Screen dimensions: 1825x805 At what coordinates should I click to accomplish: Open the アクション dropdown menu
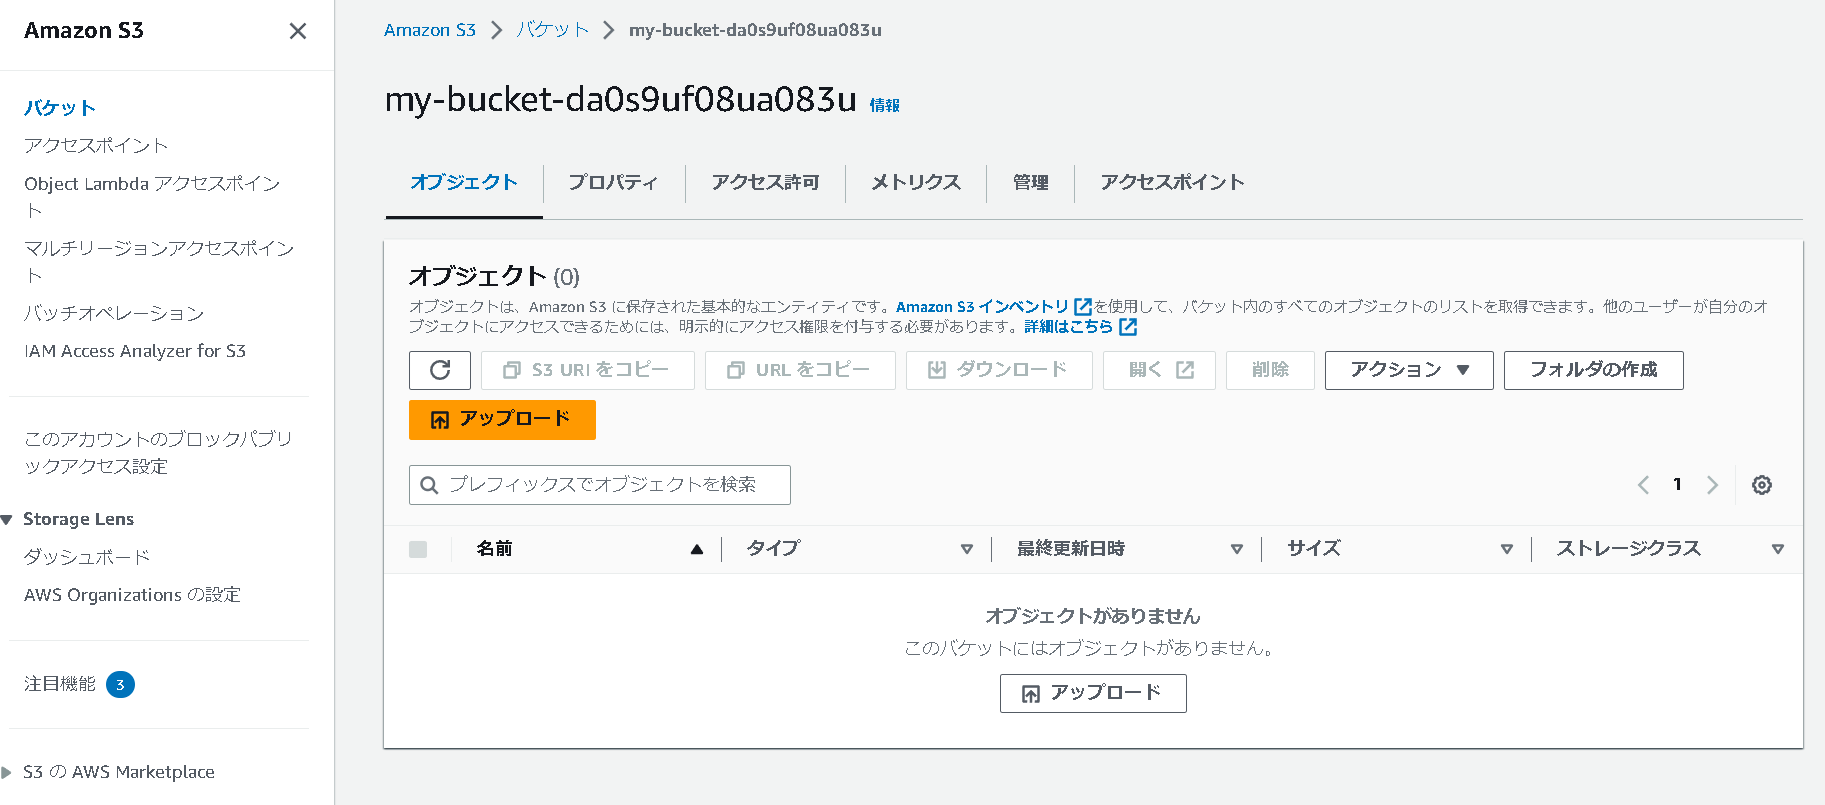[1409, 370]
